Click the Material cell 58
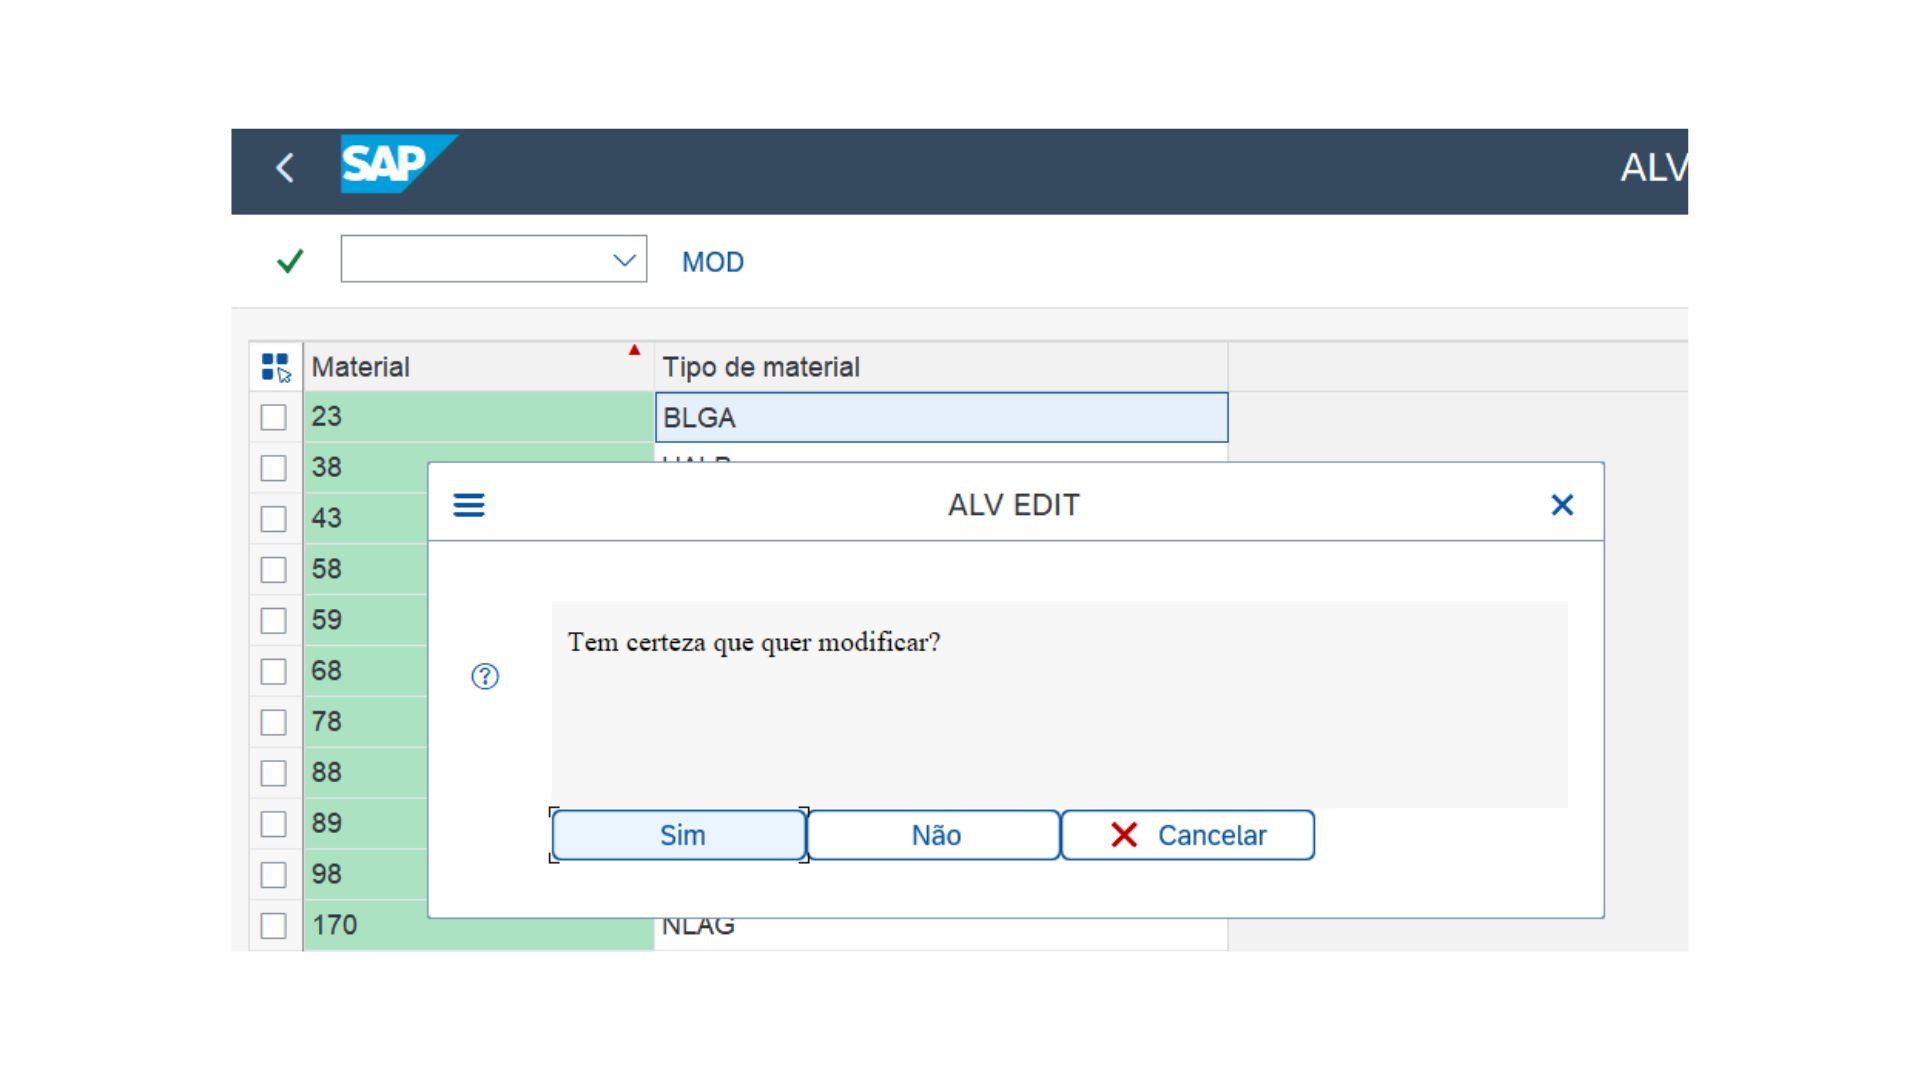Screen dimensions: 1920x1080 (366, 570)
